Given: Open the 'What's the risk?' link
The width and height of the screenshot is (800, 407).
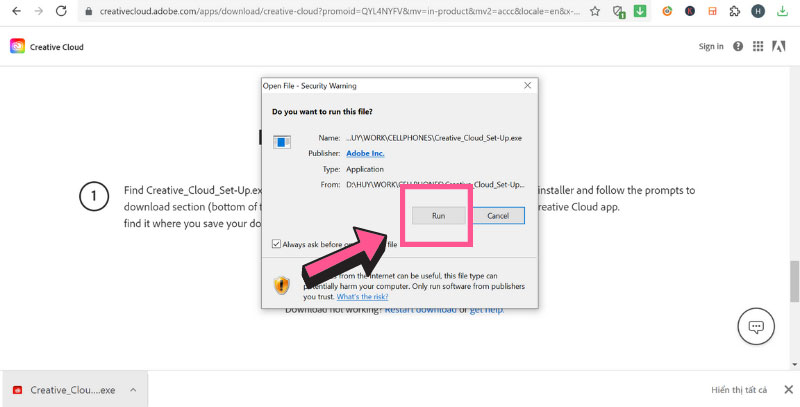Looking at the screenshot, I should (x=362, y=297).
